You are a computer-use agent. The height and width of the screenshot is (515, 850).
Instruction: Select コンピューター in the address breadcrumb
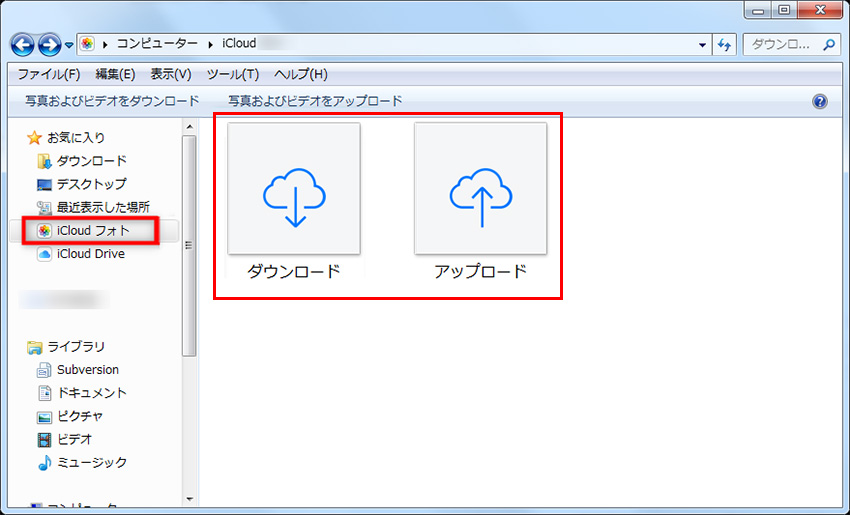(x=157, y=43)
